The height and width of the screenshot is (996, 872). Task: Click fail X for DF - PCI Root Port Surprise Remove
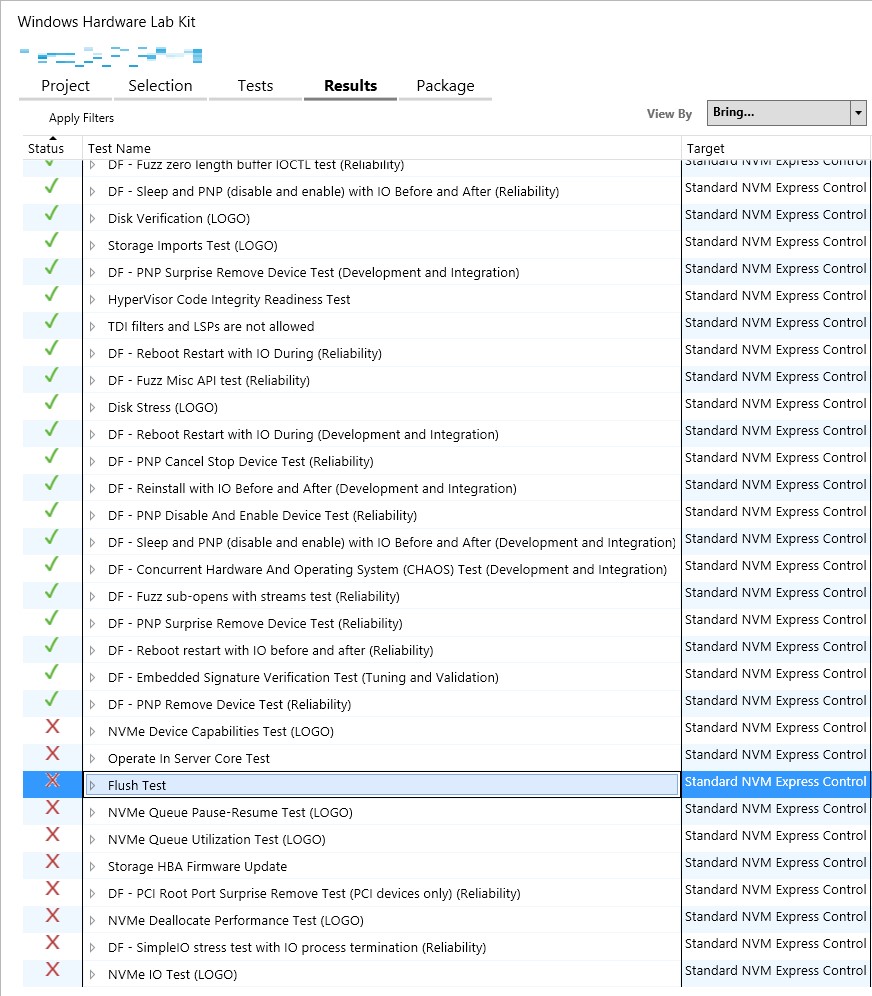(x=53, y=888)
